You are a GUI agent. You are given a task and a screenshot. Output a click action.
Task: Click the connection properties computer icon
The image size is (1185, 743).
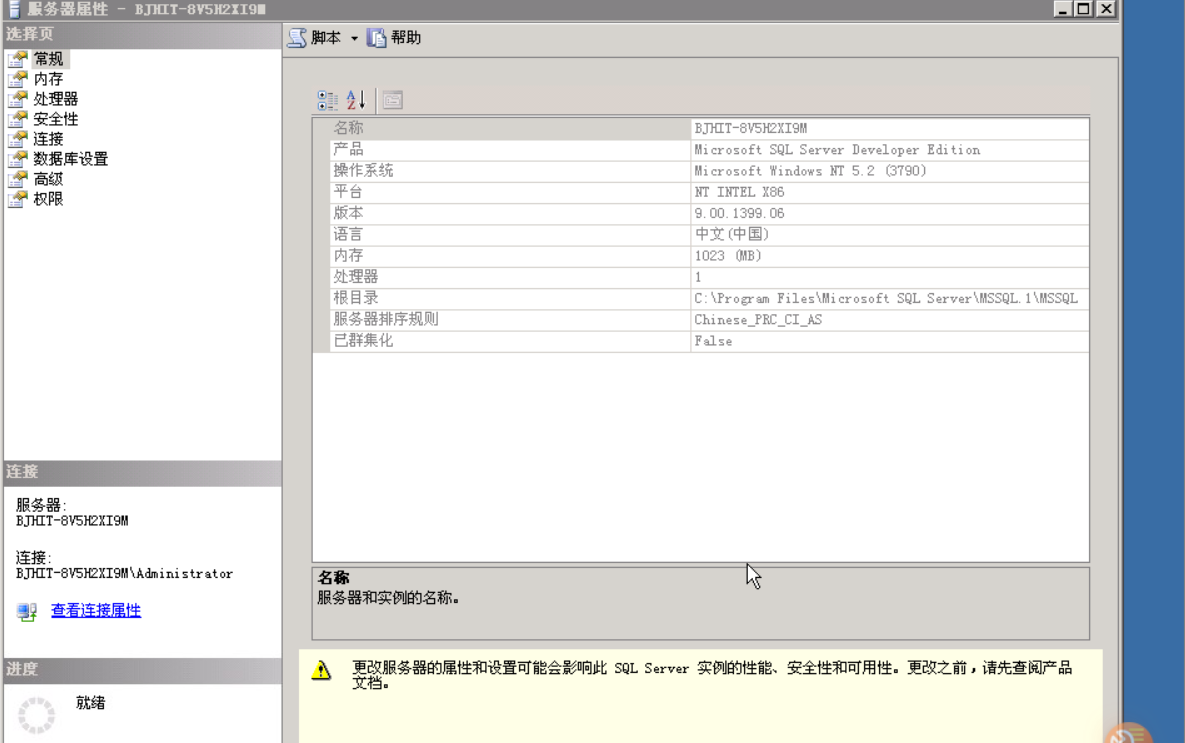pos(26,611)
